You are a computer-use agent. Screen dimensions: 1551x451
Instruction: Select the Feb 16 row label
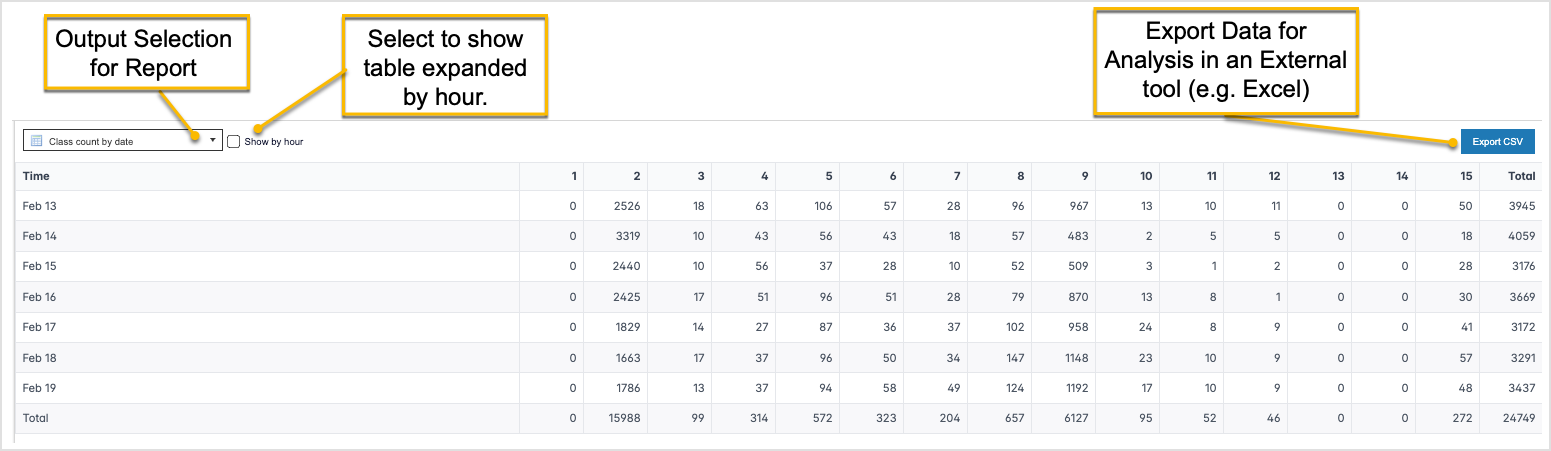pos(39,297)
